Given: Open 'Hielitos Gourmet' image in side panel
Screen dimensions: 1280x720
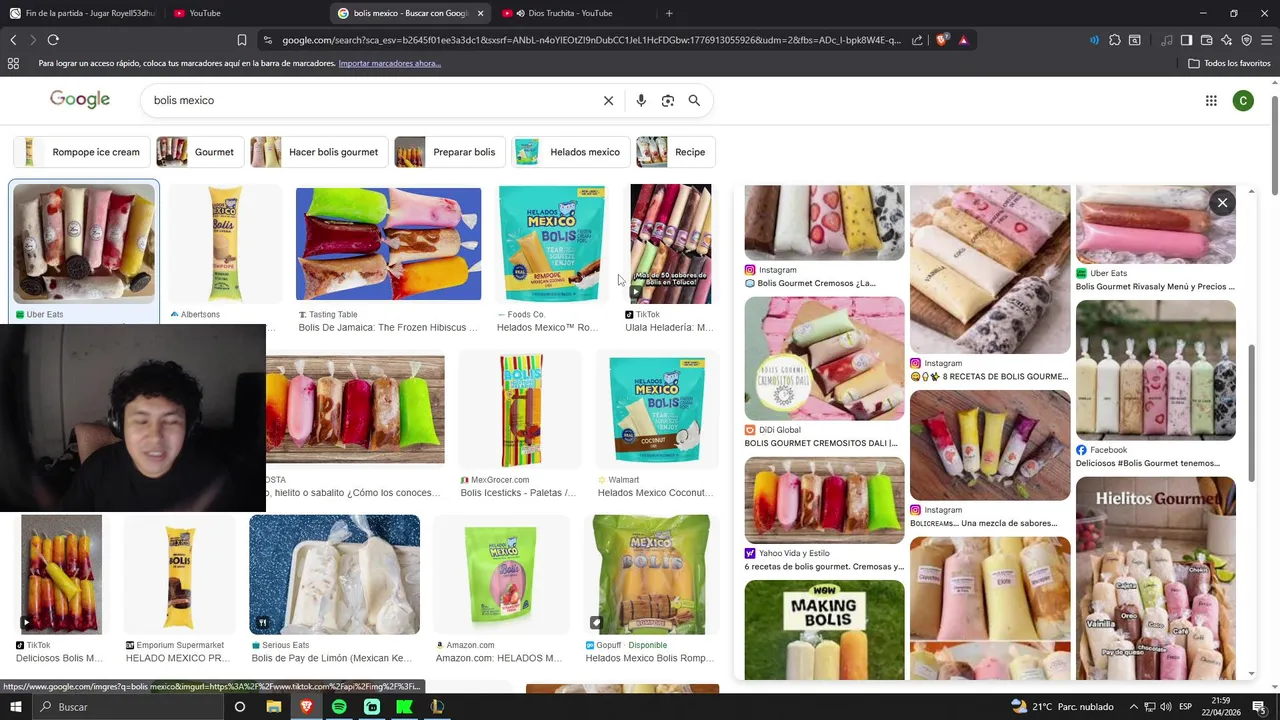Looking at the screenshot, I should click(1155, 578).
